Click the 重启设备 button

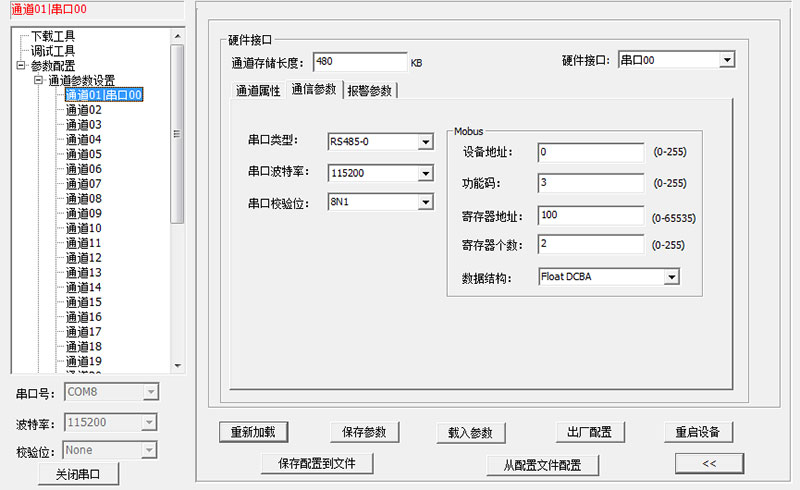698,432
